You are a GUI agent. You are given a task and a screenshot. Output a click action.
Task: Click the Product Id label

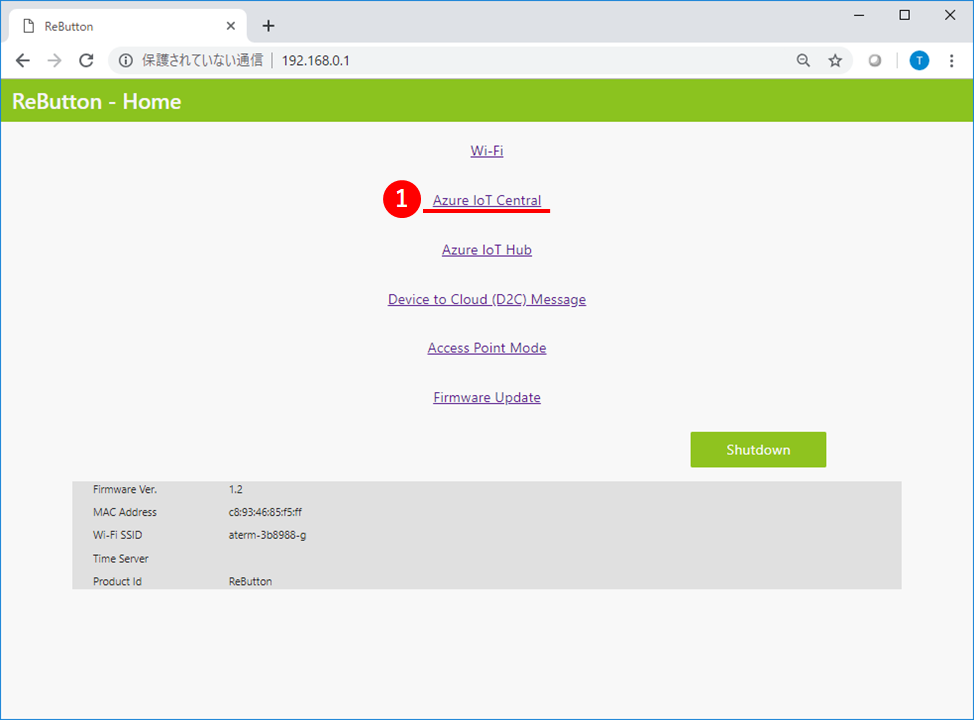pyautogui.click(x=117, y=581)
